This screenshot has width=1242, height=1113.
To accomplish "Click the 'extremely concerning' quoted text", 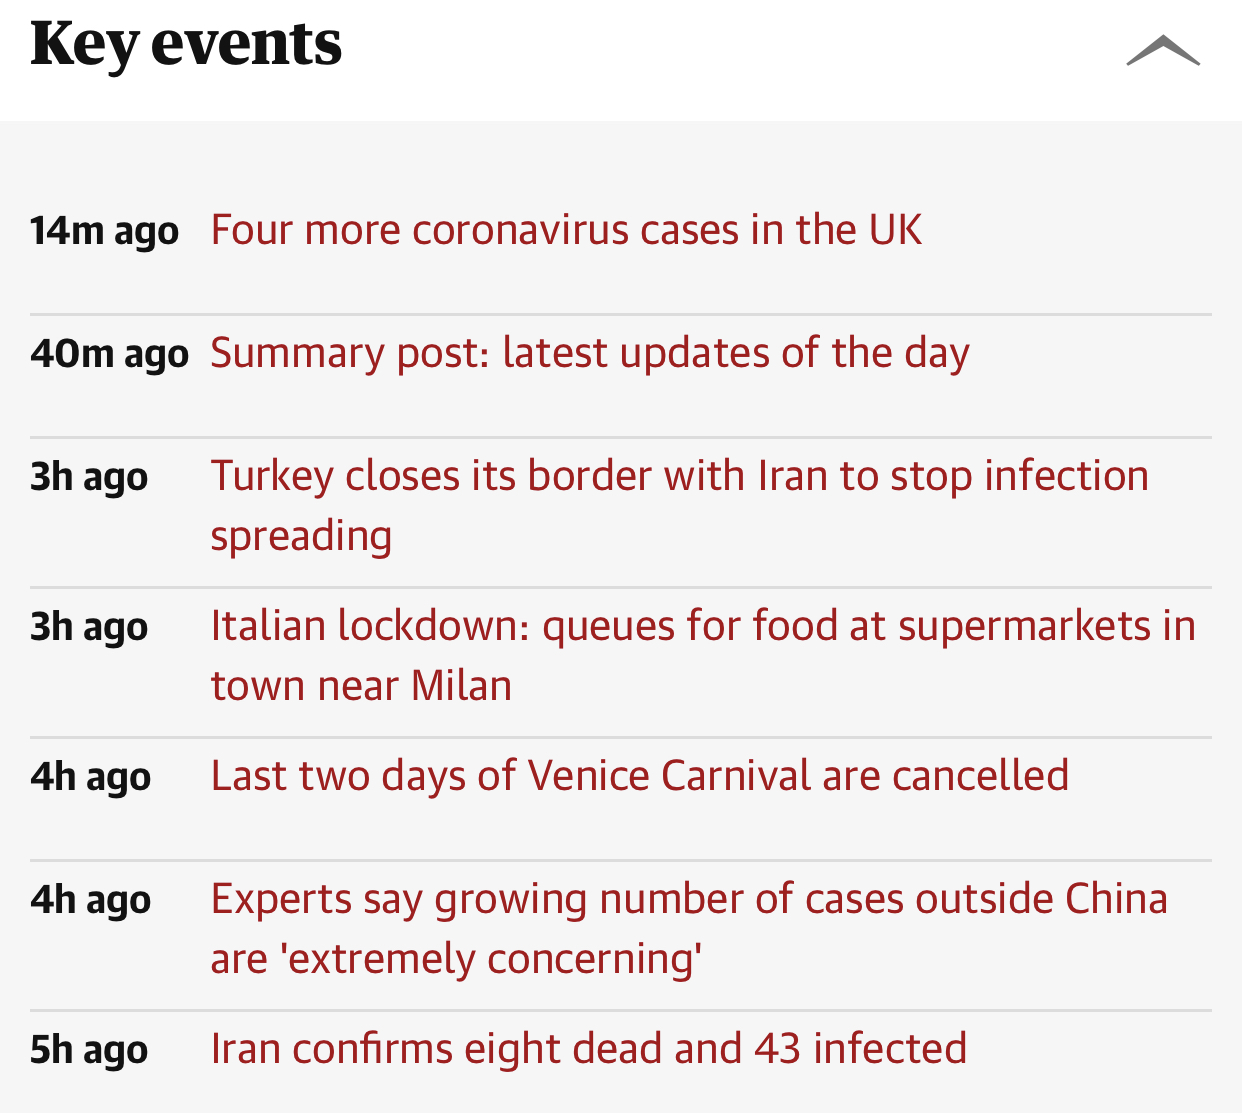I will click(x=493, y=959).
